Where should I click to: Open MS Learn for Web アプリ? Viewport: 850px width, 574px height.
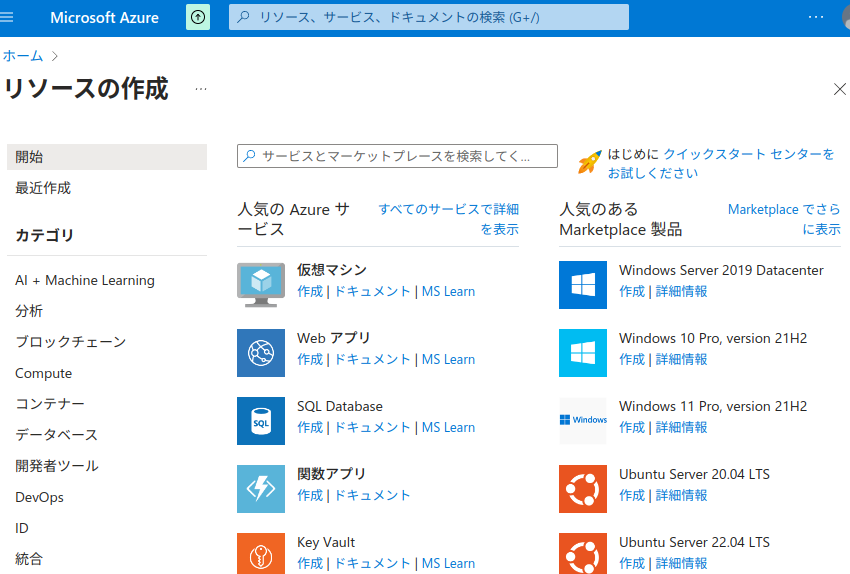pyautogui.click(x=448, y=359)
